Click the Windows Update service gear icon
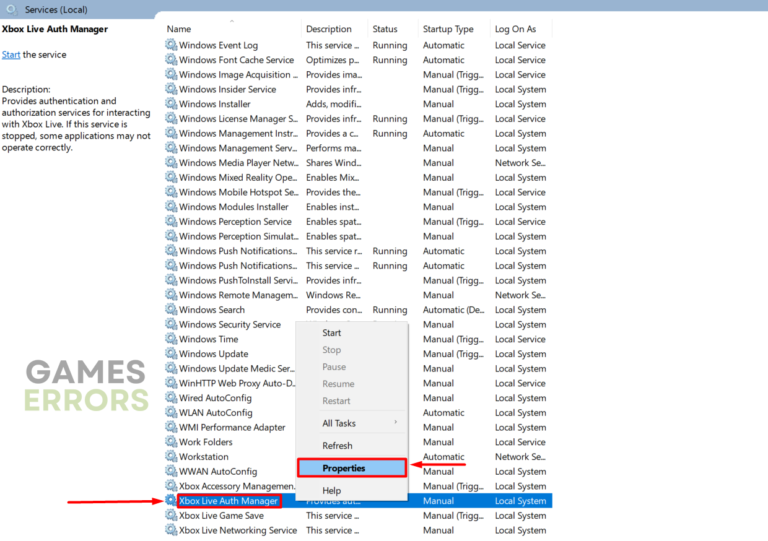 pos(171,354)
